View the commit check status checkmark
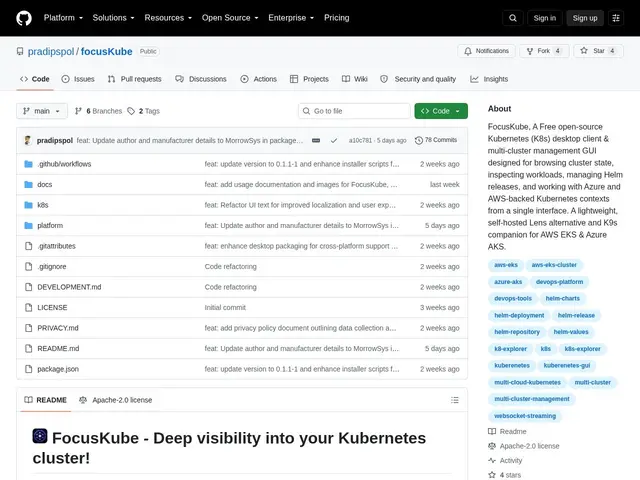 tap(334, 140)
